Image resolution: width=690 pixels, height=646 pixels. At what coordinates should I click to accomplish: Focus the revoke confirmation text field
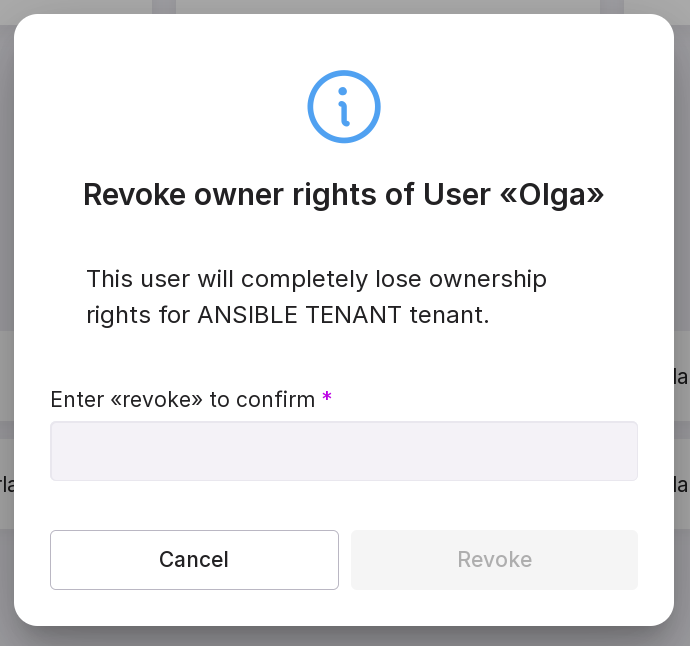tap(344, 451)
